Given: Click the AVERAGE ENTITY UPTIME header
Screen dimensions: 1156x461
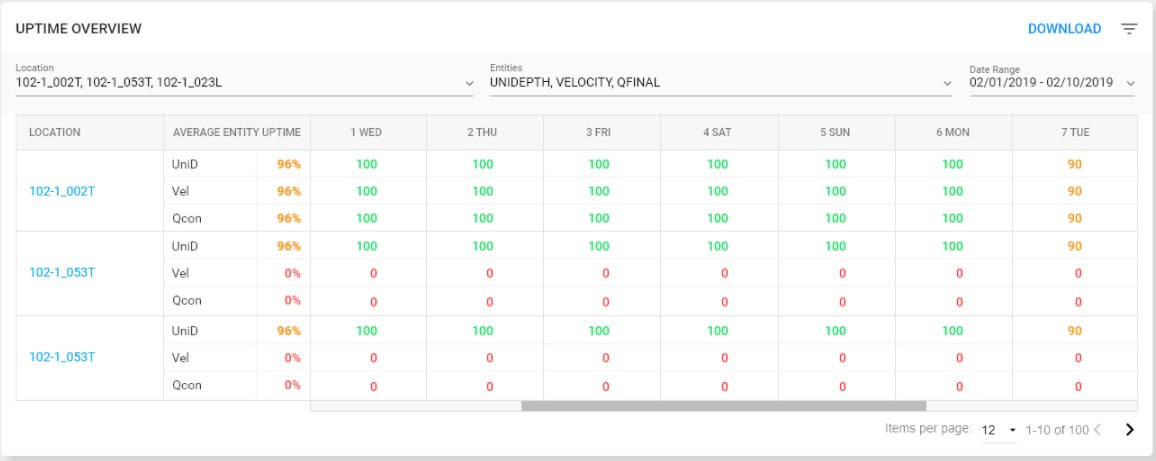Looking at the screenshot, I should tap(236, 132).
